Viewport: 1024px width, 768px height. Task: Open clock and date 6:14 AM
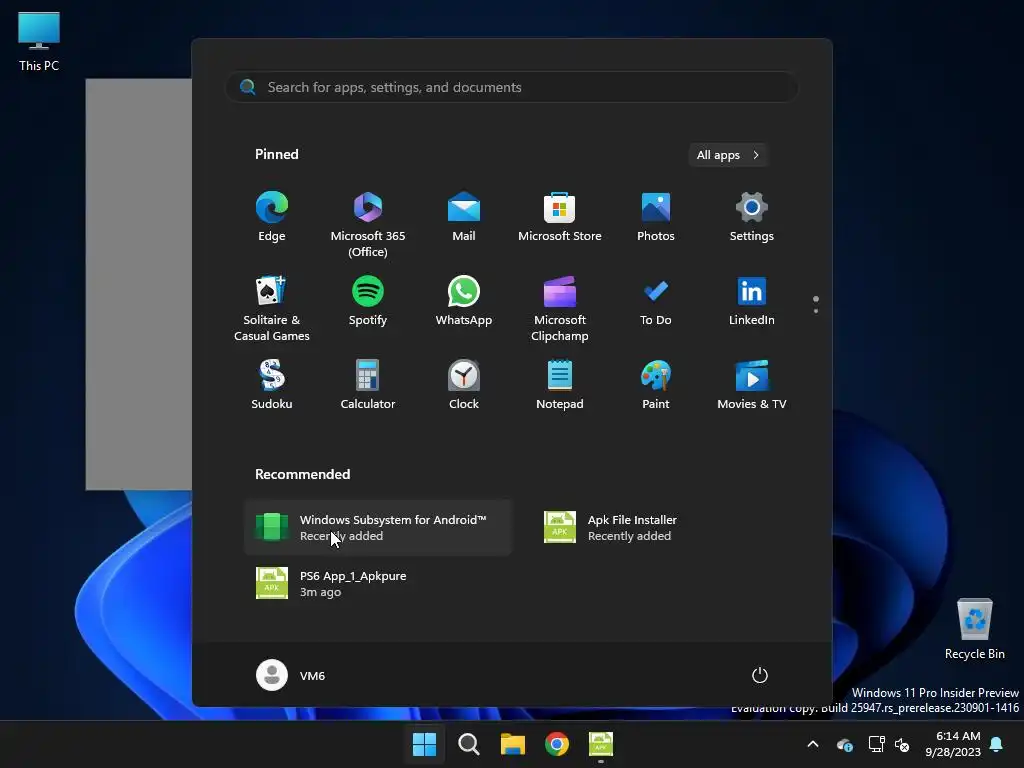pyautogui.click(x=953, y=744)
